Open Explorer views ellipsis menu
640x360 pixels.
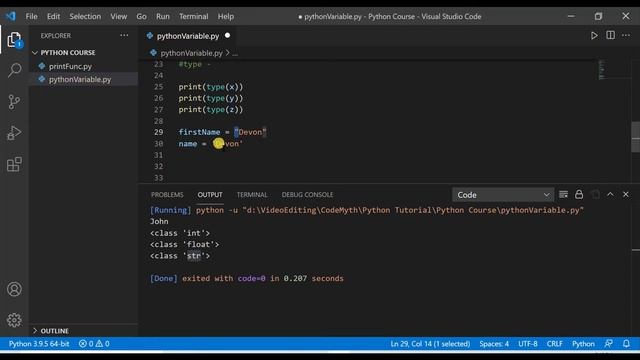124,36
